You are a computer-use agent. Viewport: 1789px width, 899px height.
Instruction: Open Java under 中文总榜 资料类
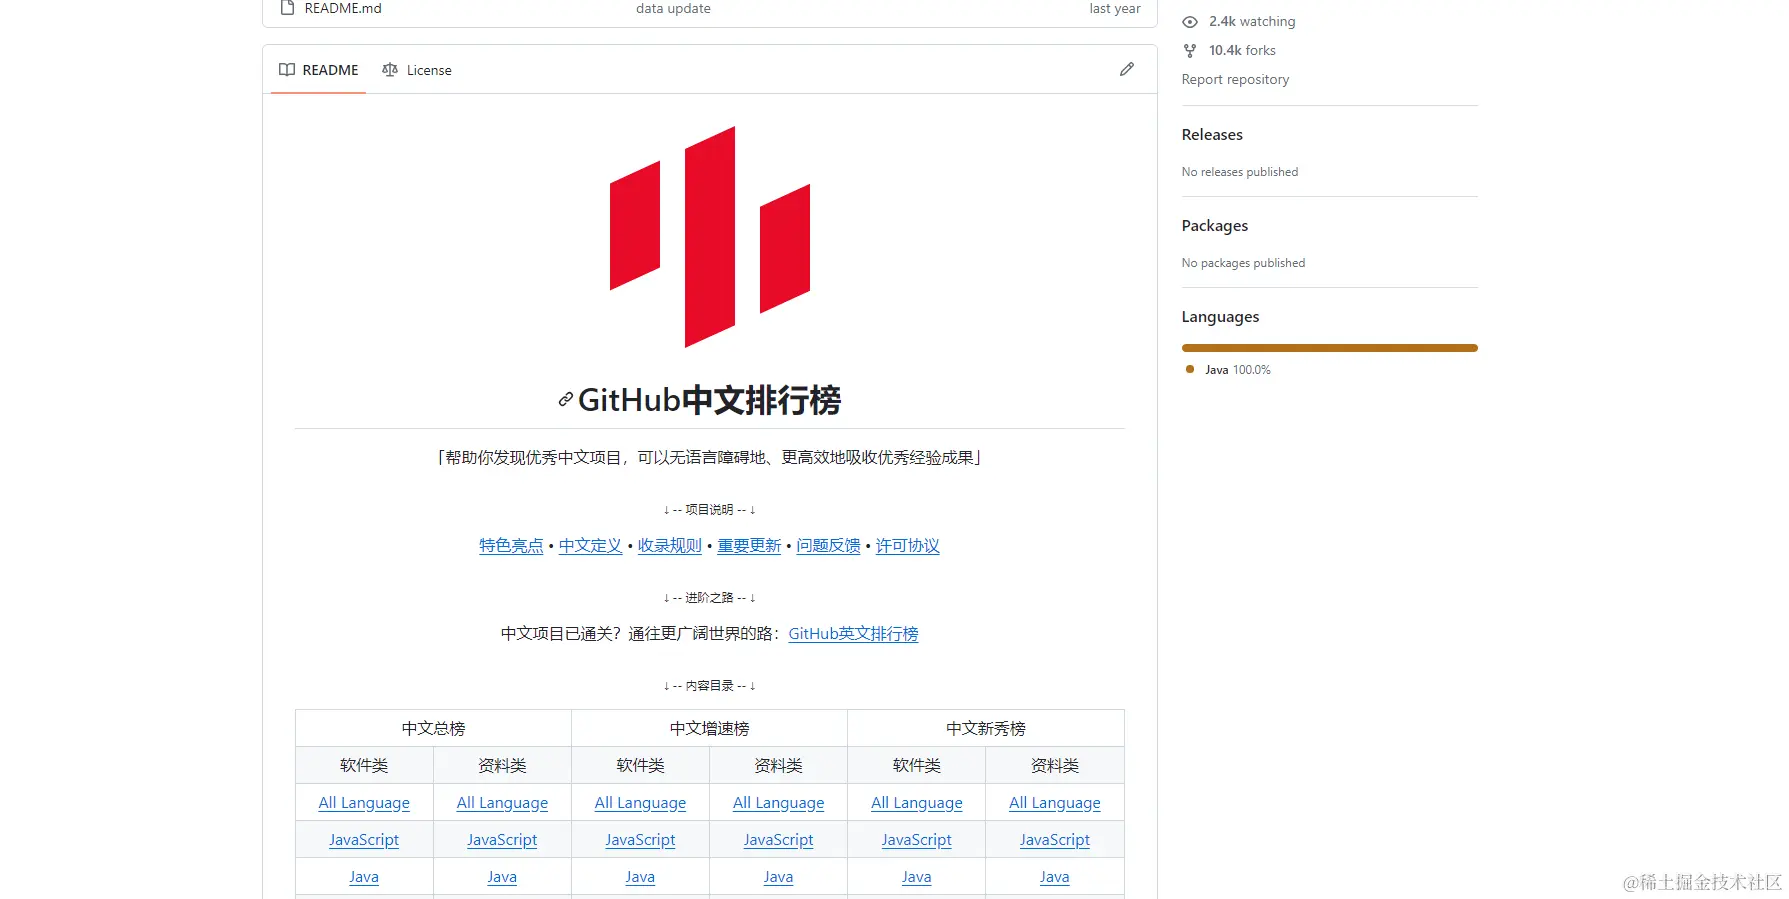tap(502, 877)
